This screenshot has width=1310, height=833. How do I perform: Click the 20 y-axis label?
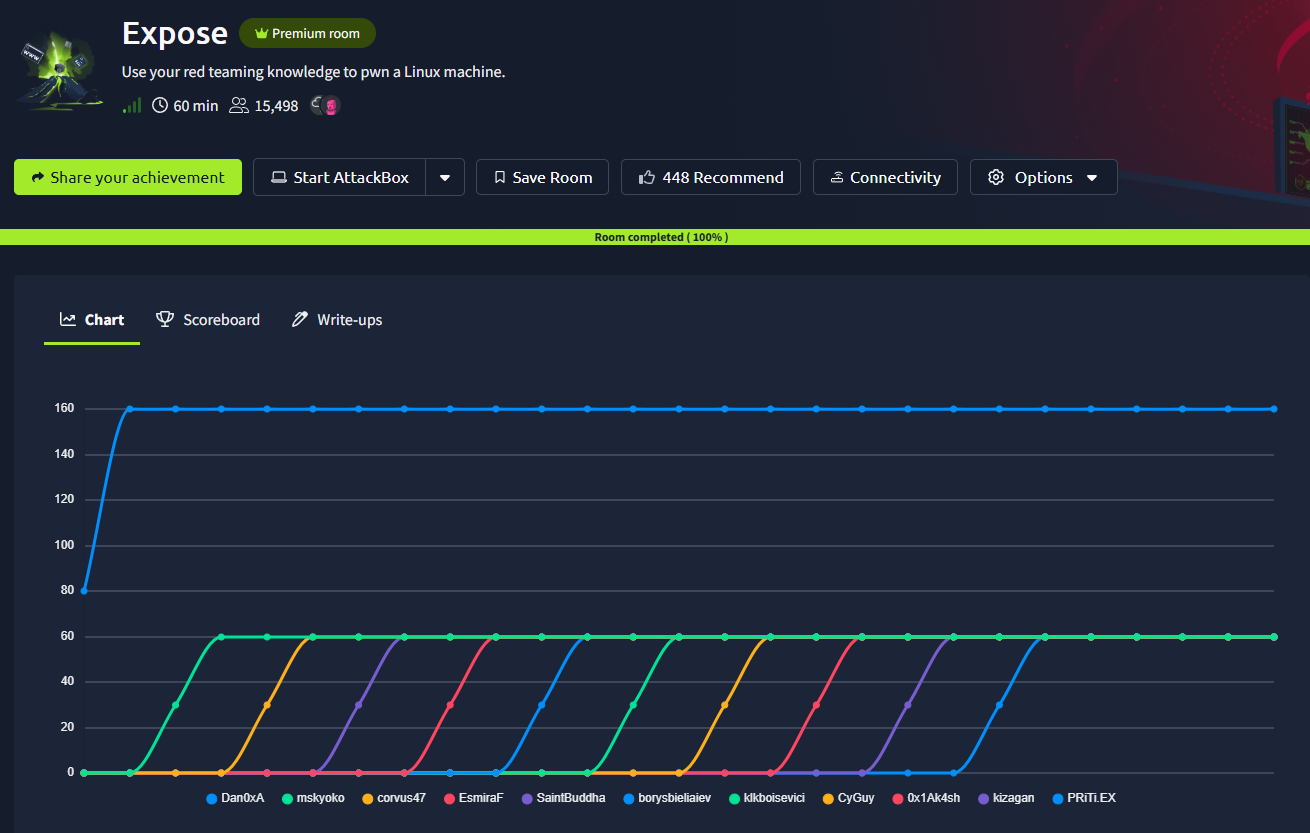tap(68, 727)
